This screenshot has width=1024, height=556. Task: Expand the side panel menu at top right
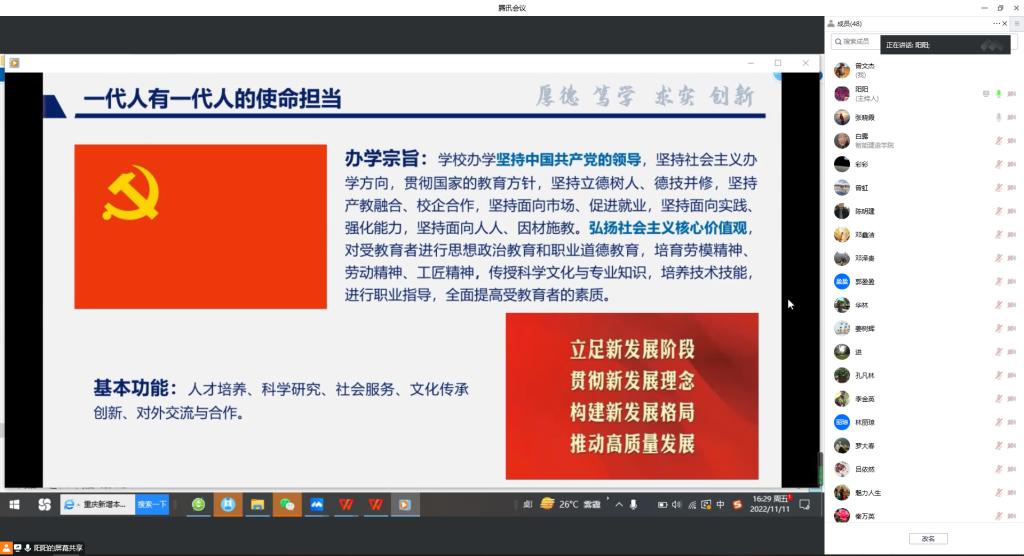[1017, 23]
